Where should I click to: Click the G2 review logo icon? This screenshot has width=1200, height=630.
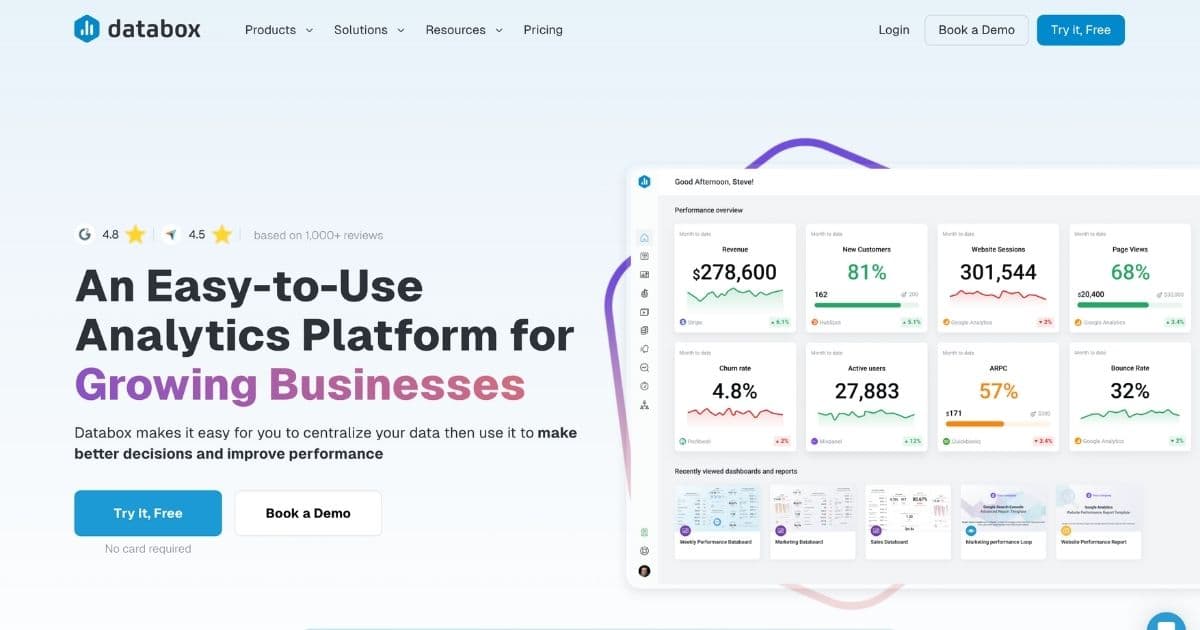(x=85, y=235)
